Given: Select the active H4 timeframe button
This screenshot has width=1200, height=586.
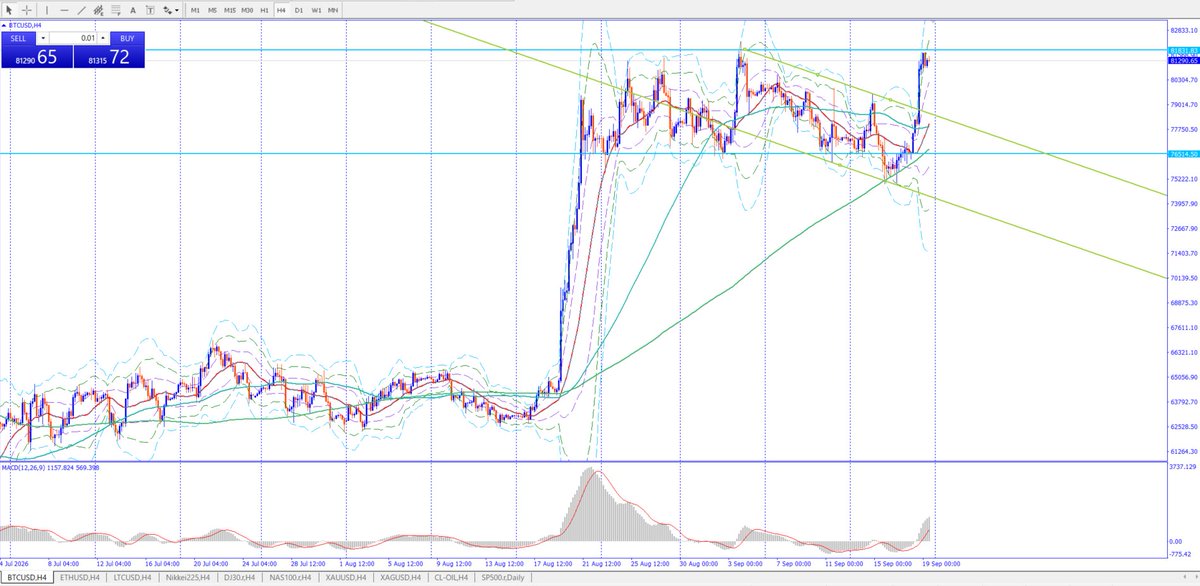Looking at the screenshot, I should 281,10.
